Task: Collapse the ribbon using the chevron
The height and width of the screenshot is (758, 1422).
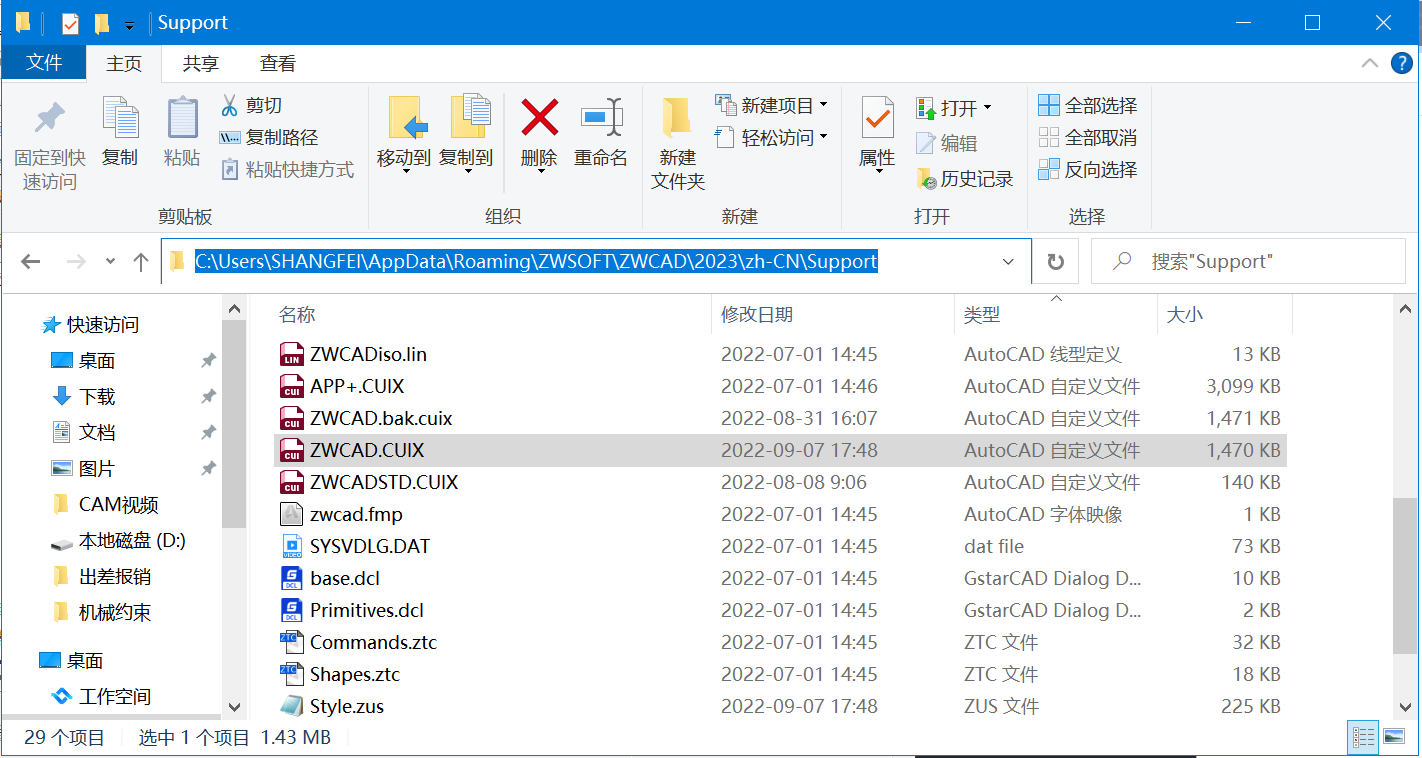Action: [1370, 63]
